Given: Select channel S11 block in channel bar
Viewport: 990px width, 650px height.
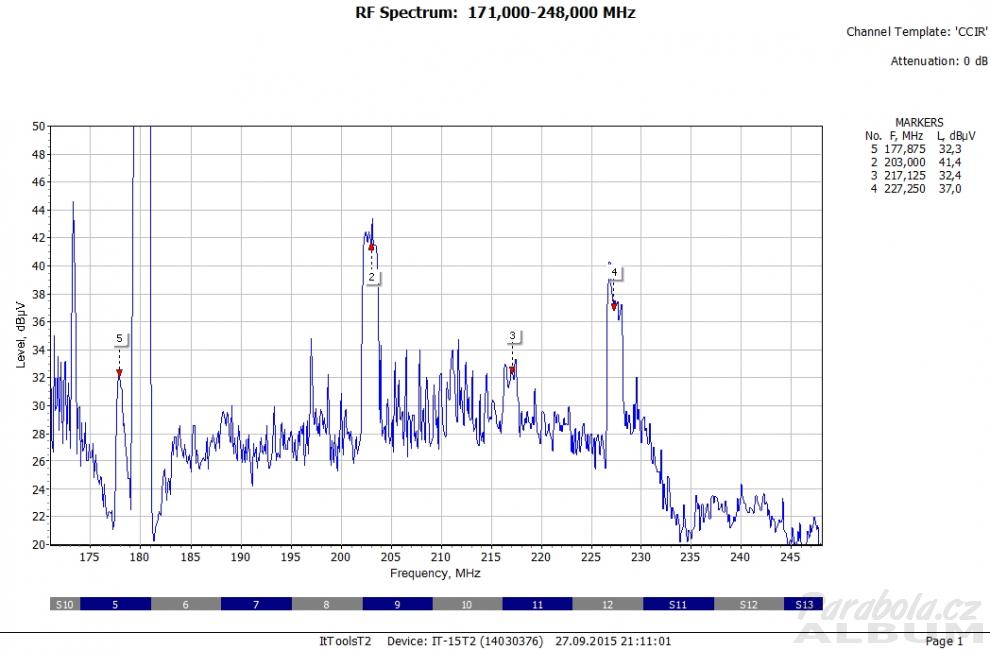Looking at the screenshot, I should pyautogui.click(x=678, y=605).
